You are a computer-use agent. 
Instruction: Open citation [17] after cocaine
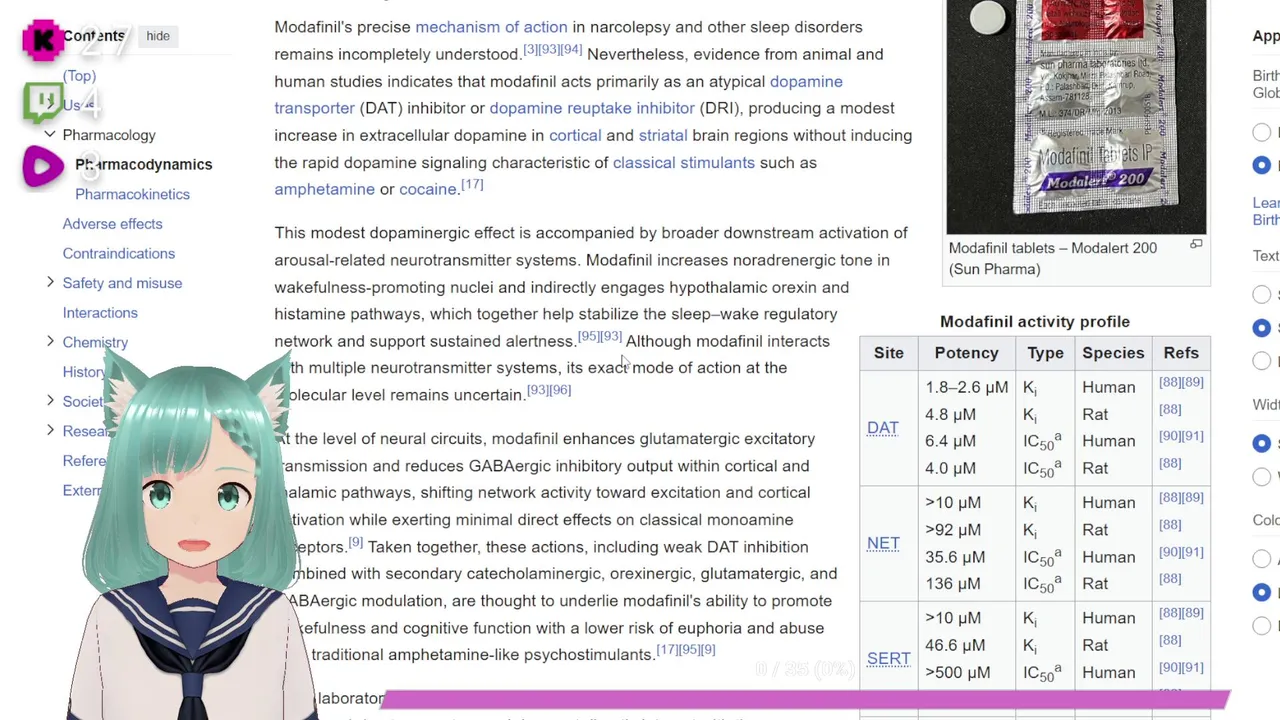[x=472, y=184]
